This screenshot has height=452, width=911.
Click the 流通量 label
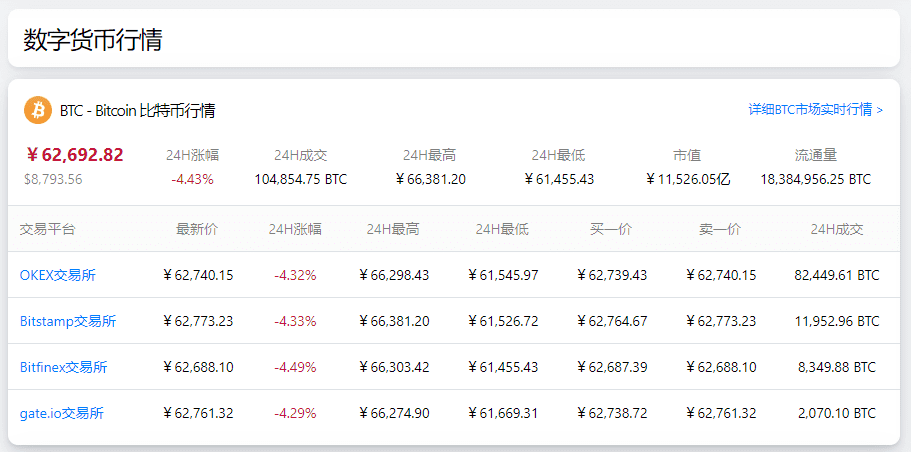coord(816,155)
